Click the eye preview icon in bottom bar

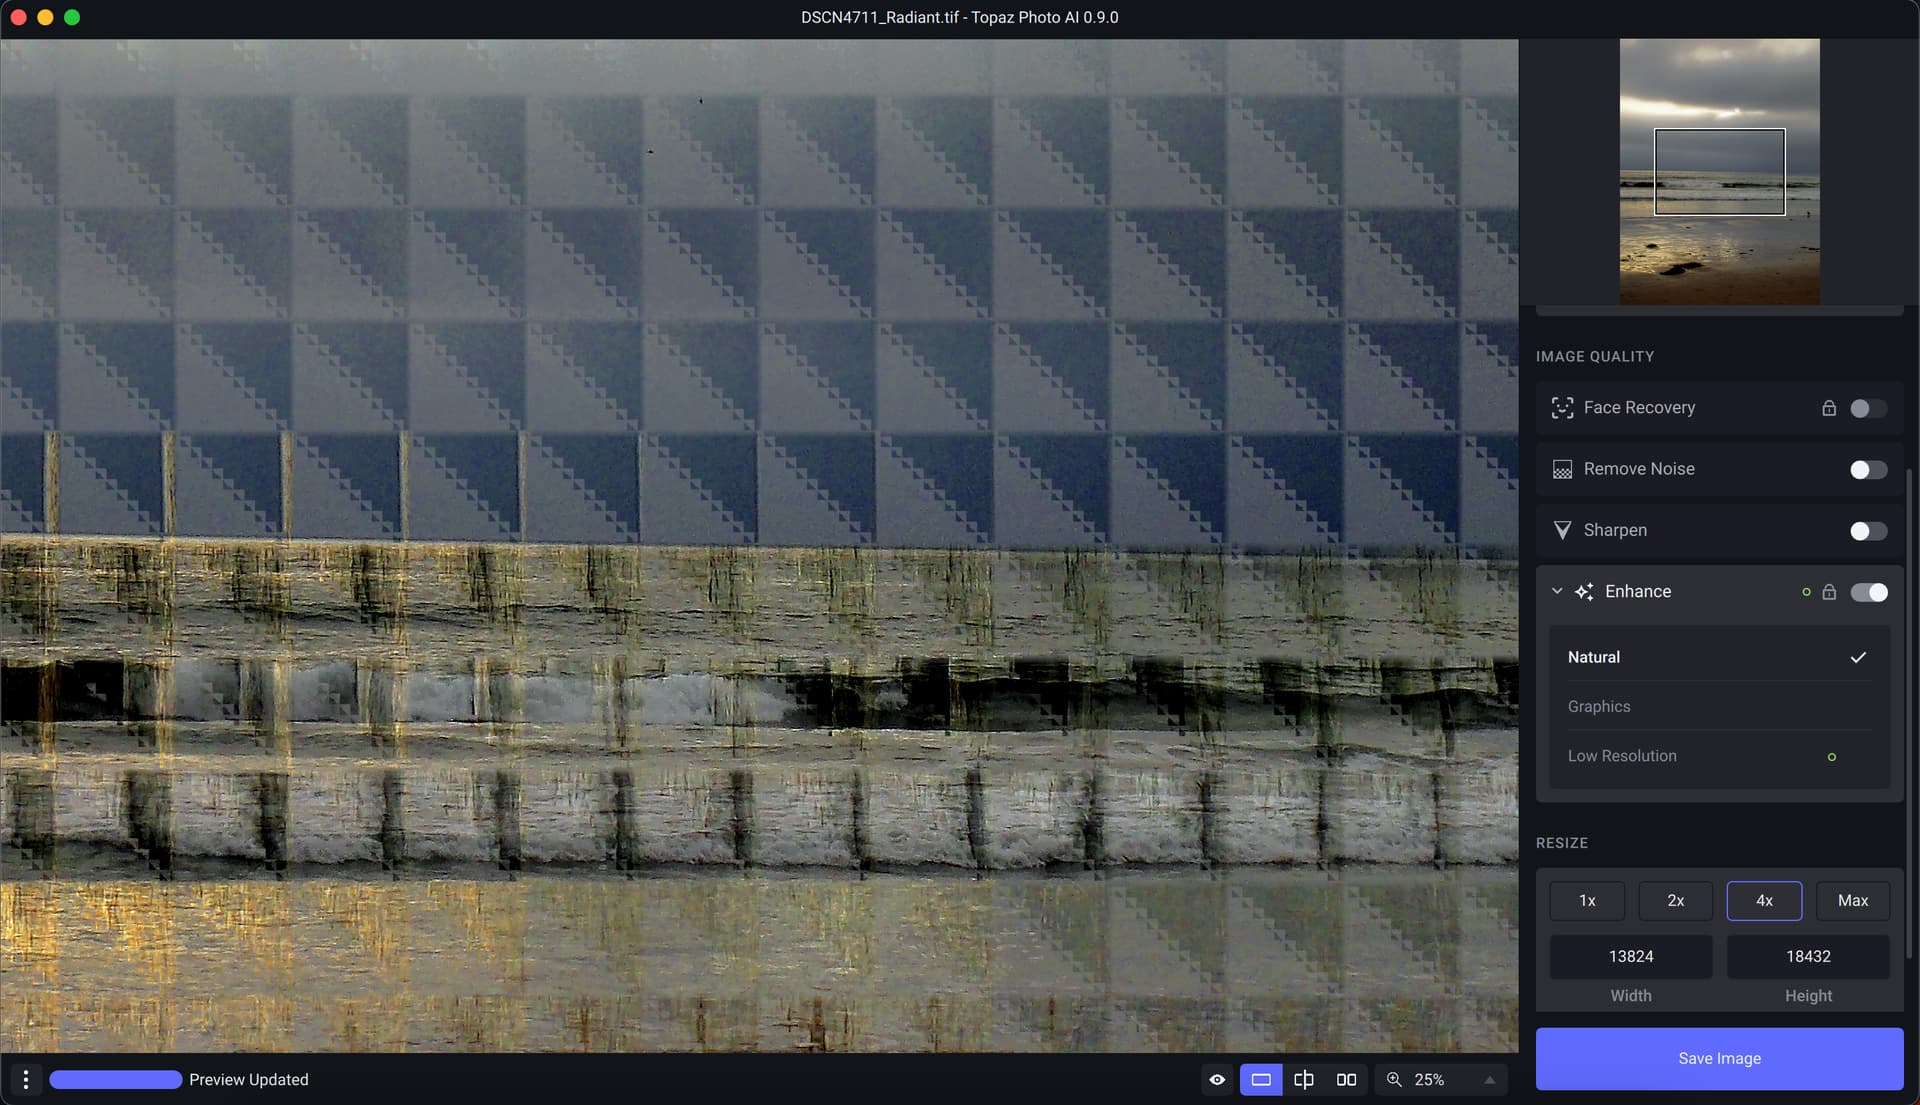1217,1080
